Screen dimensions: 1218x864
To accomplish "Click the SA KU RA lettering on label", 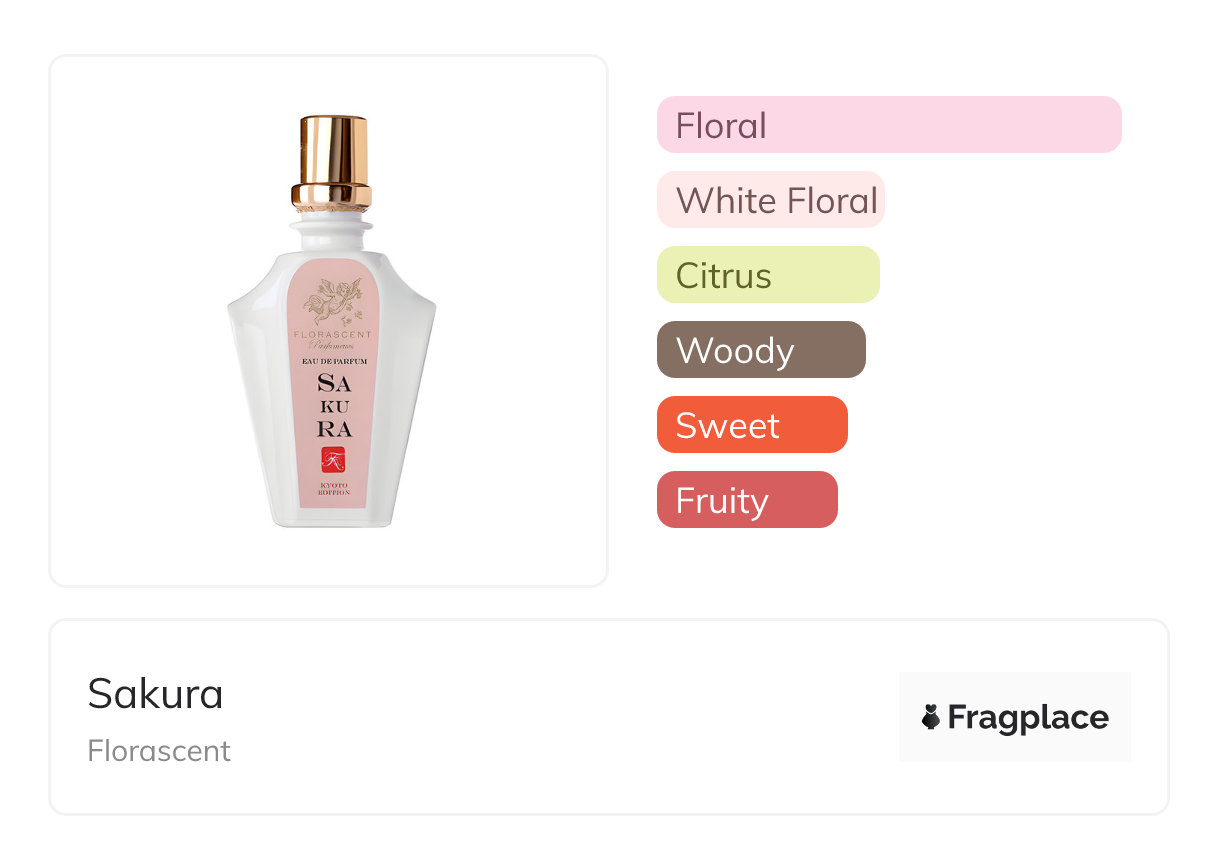I will tap(333, 406).
